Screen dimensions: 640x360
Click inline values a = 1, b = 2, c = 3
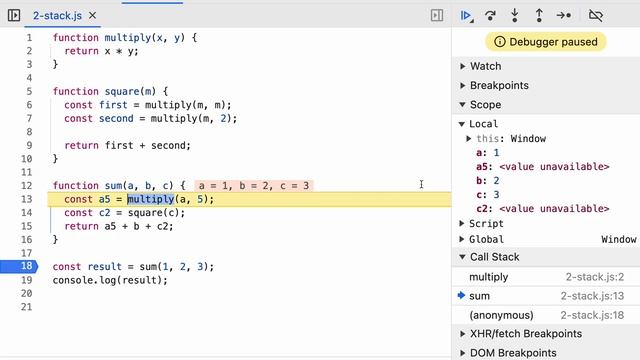coord(254,186)
